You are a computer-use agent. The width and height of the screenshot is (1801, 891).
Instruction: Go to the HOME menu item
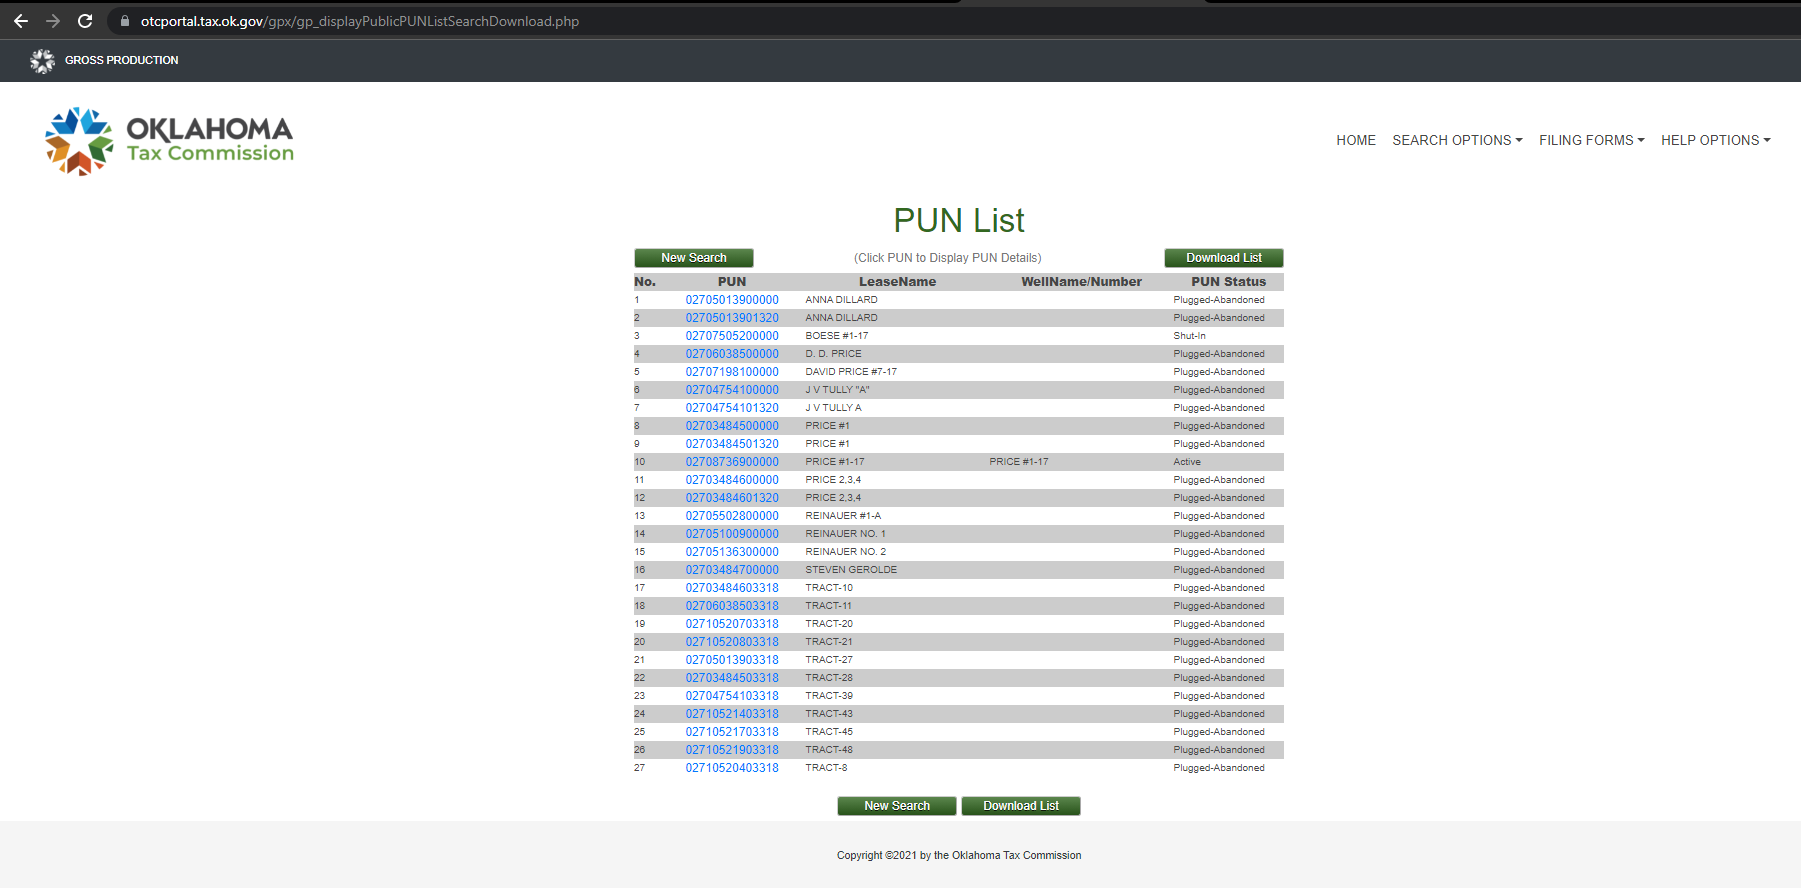(1356, 140)
